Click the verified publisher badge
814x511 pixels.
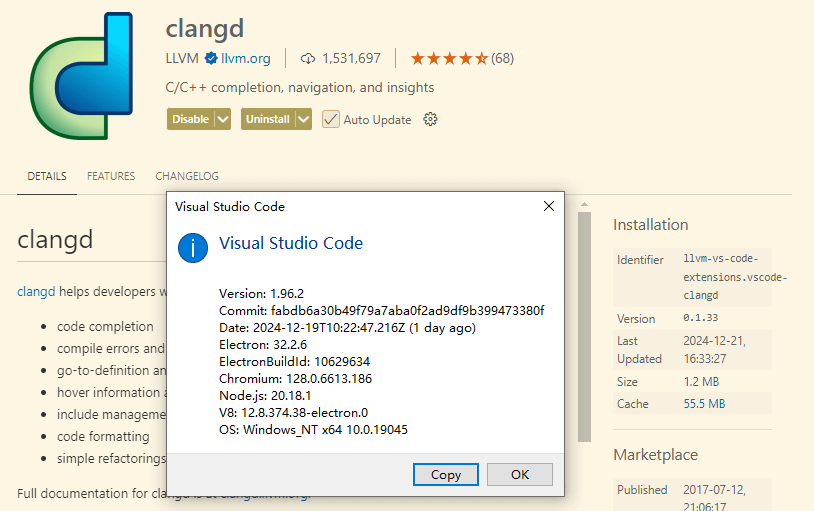211,58
